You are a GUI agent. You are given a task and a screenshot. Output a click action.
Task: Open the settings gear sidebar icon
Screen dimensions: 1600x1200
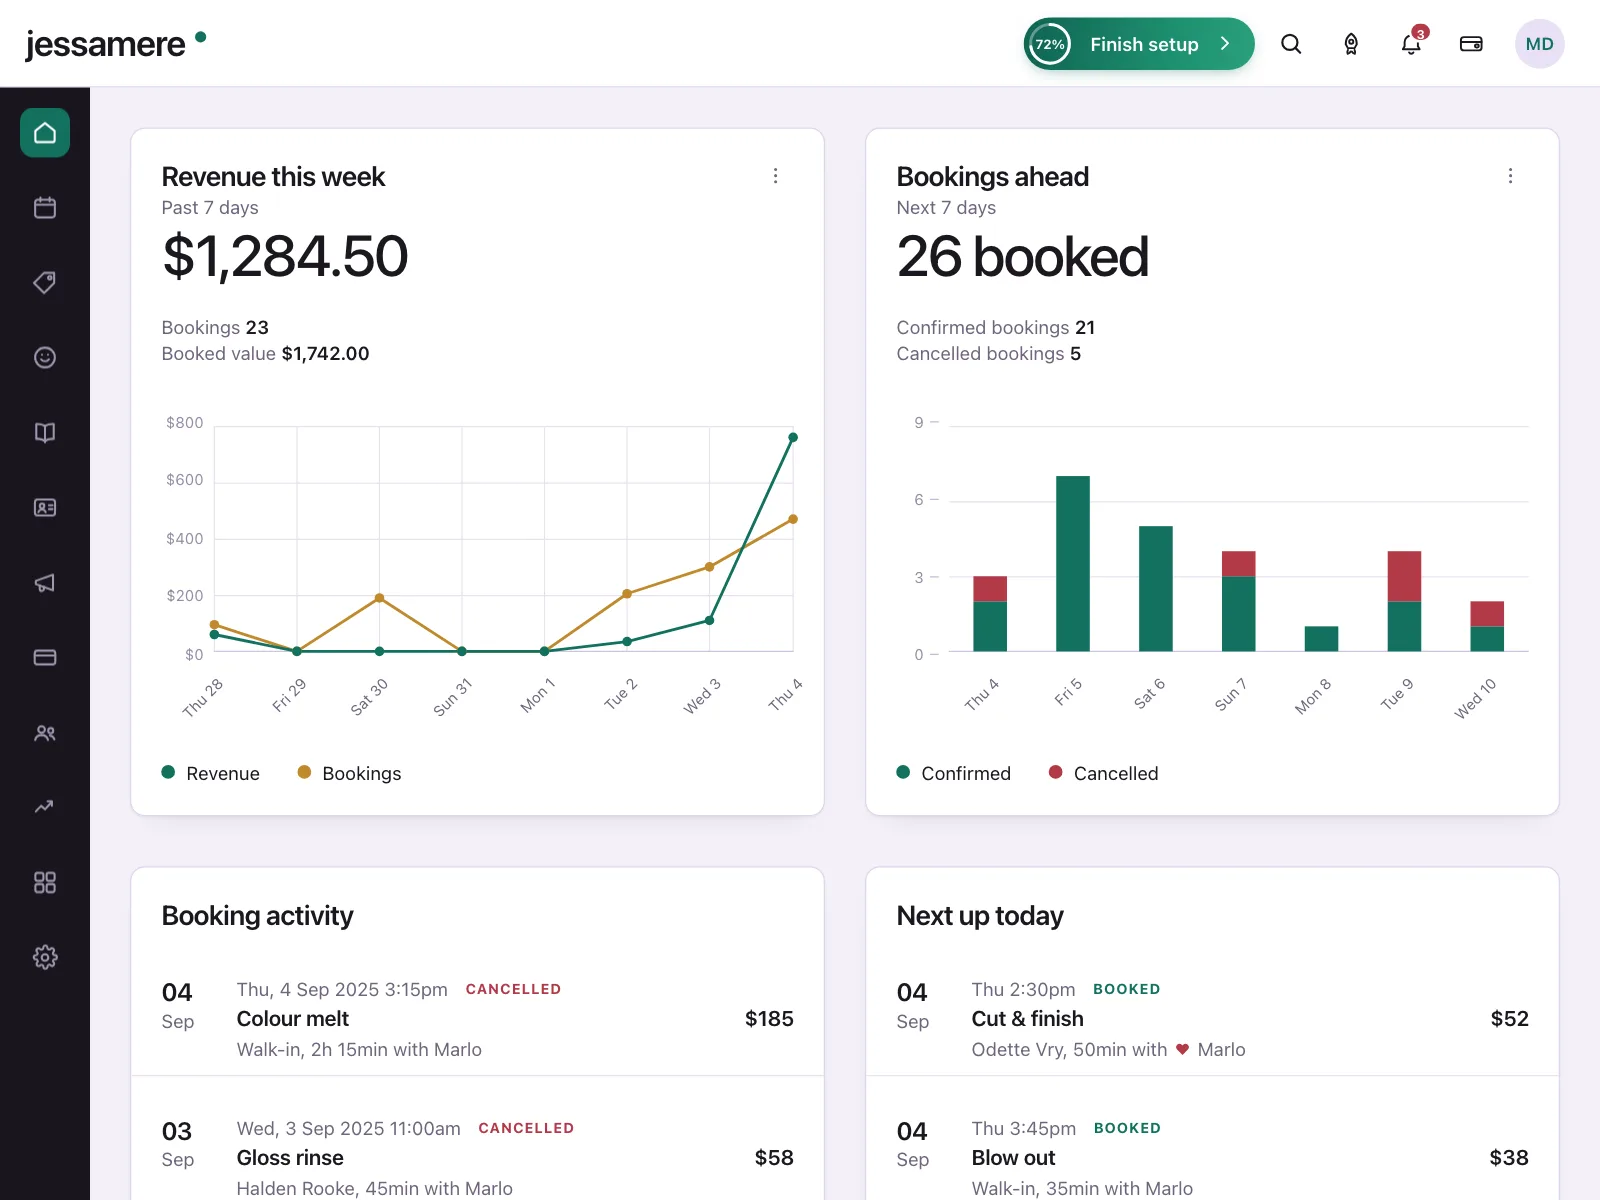tap(45, 957)
